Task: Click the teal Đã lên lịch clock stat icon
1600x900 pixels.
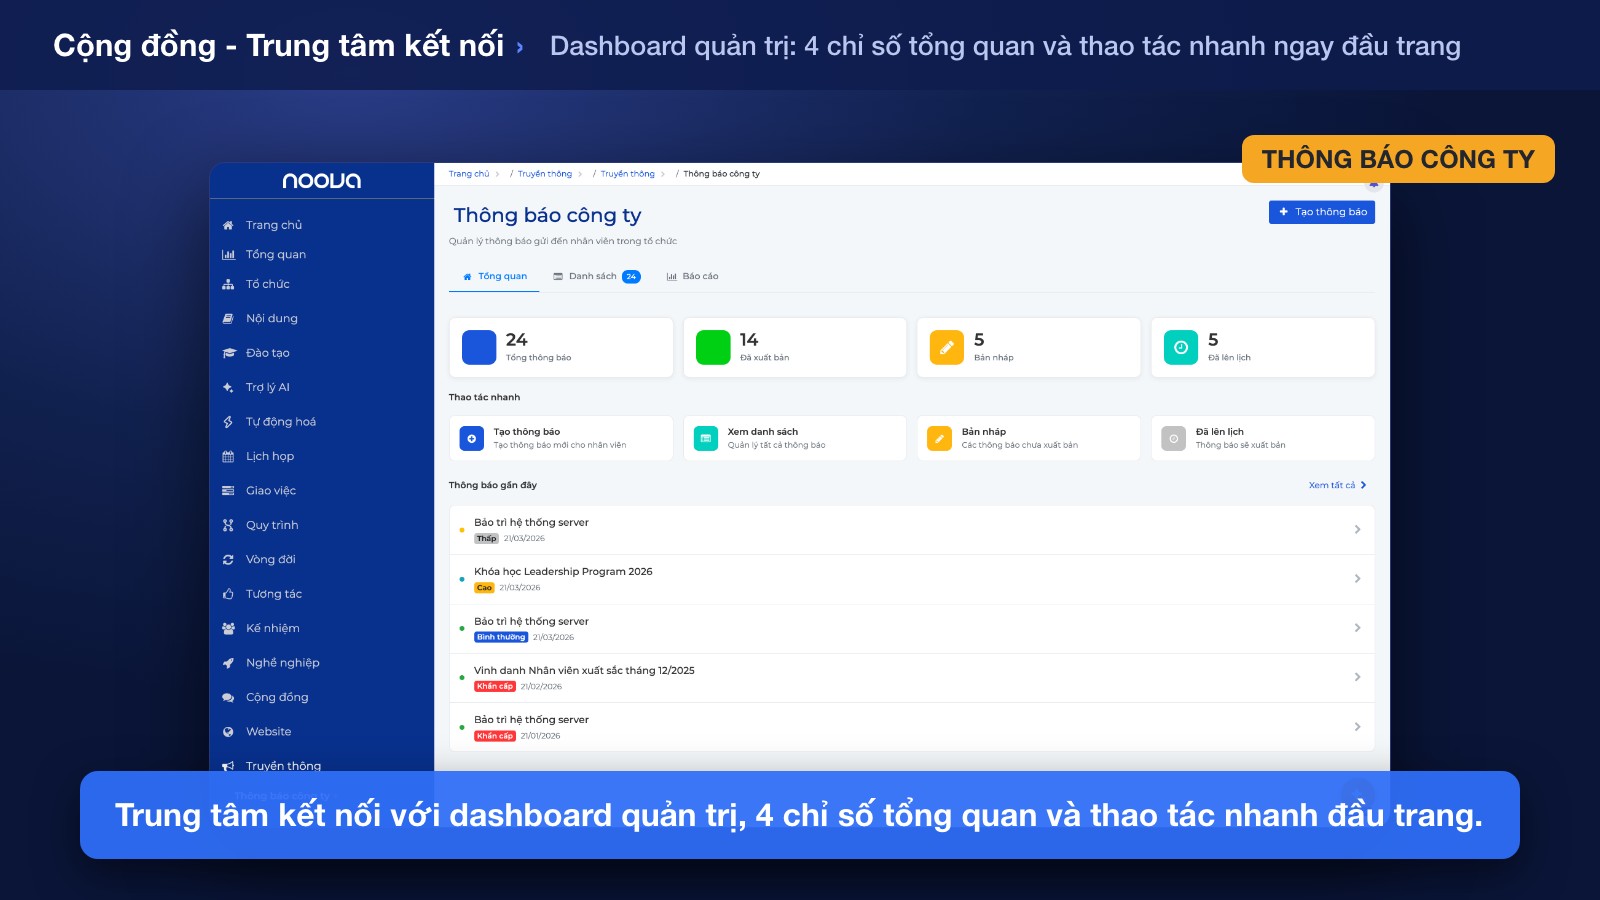Action: pyautogui.click(x=1181, y=347)
